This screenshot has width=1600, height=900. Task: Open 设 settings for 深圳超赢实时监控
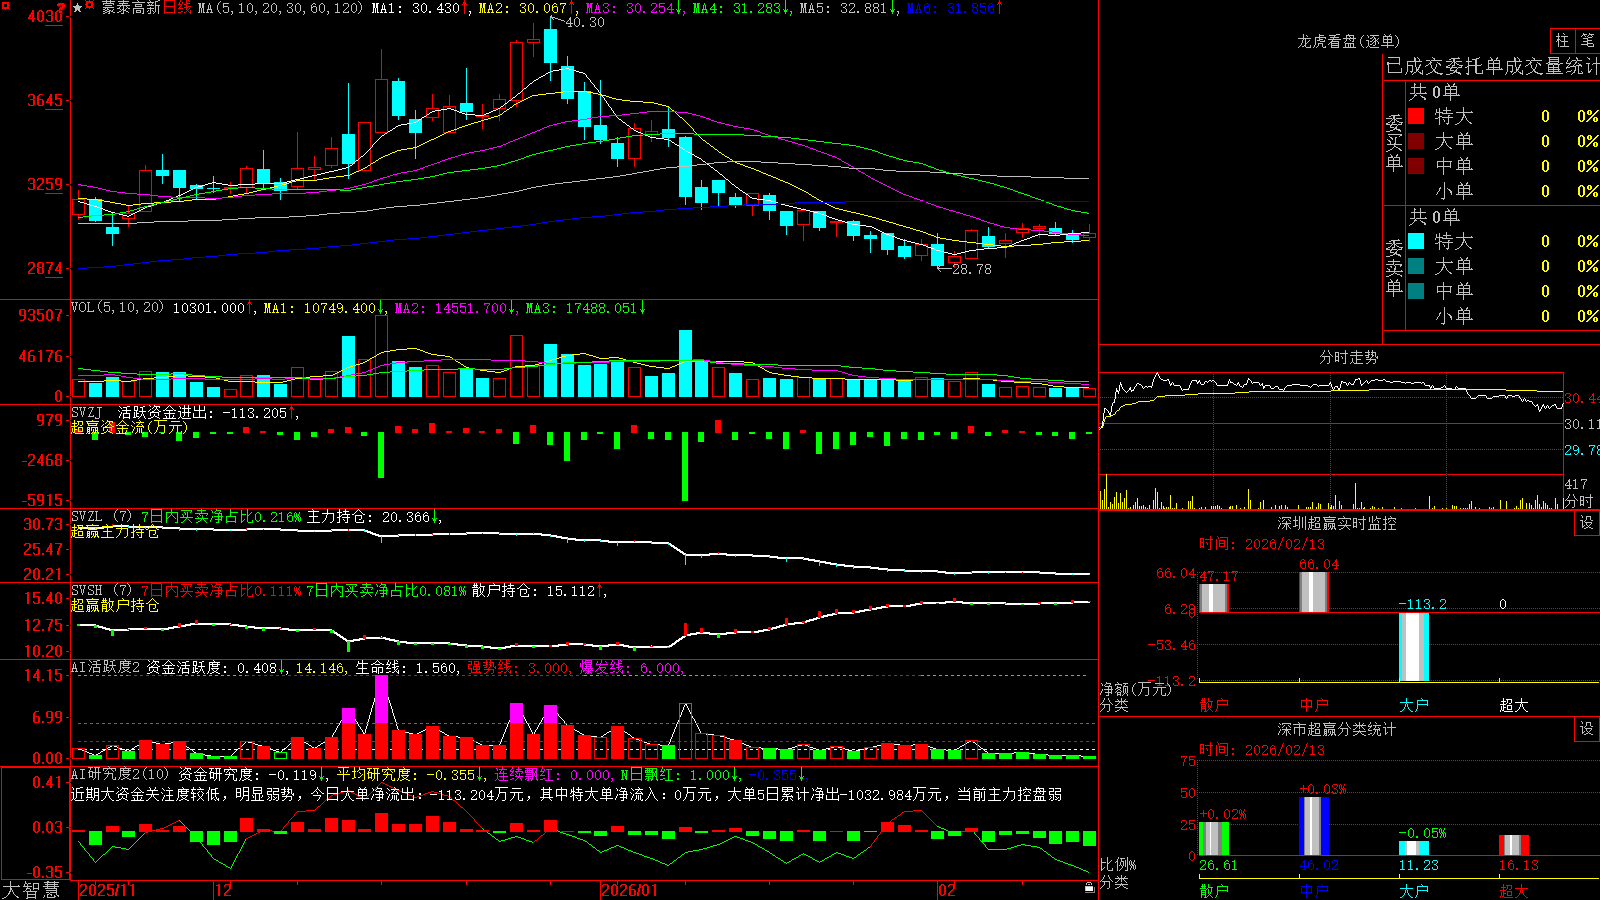tap(1587, 523)
